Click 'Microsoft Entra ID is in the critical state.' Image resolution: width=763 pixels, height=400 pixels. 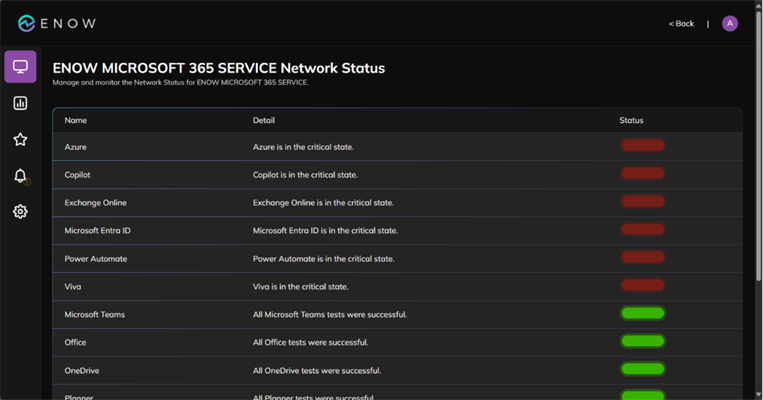325,231
